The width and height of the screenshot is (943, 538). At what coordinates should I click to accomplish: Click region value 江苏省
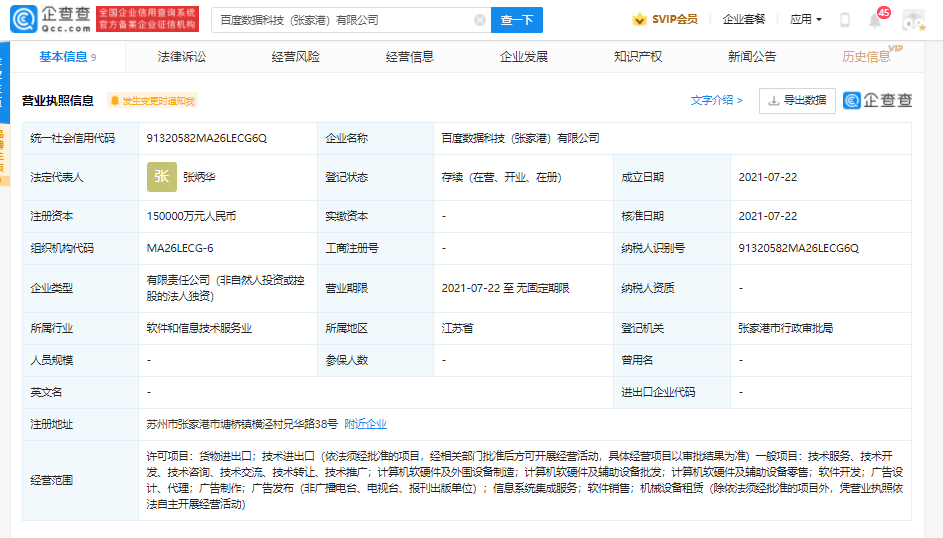pos(457,328)
